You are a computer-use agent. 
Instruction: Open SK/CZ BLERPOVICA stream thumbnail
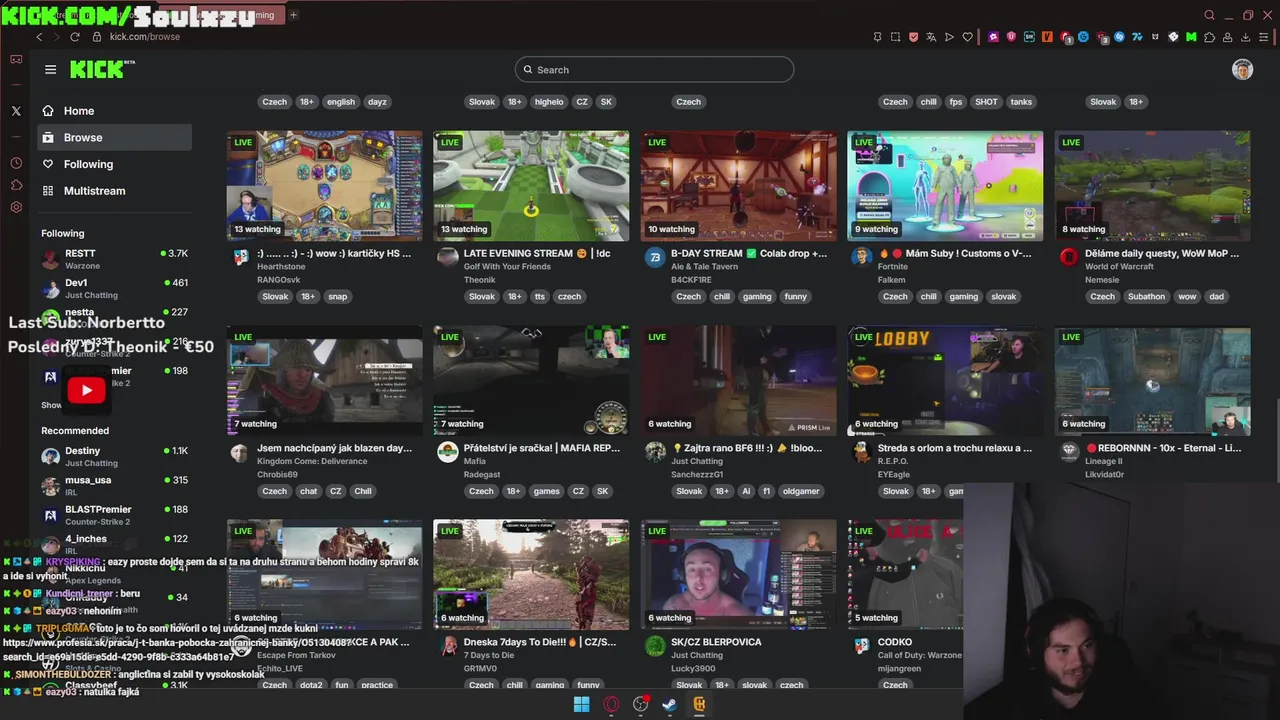click(738, 574)
